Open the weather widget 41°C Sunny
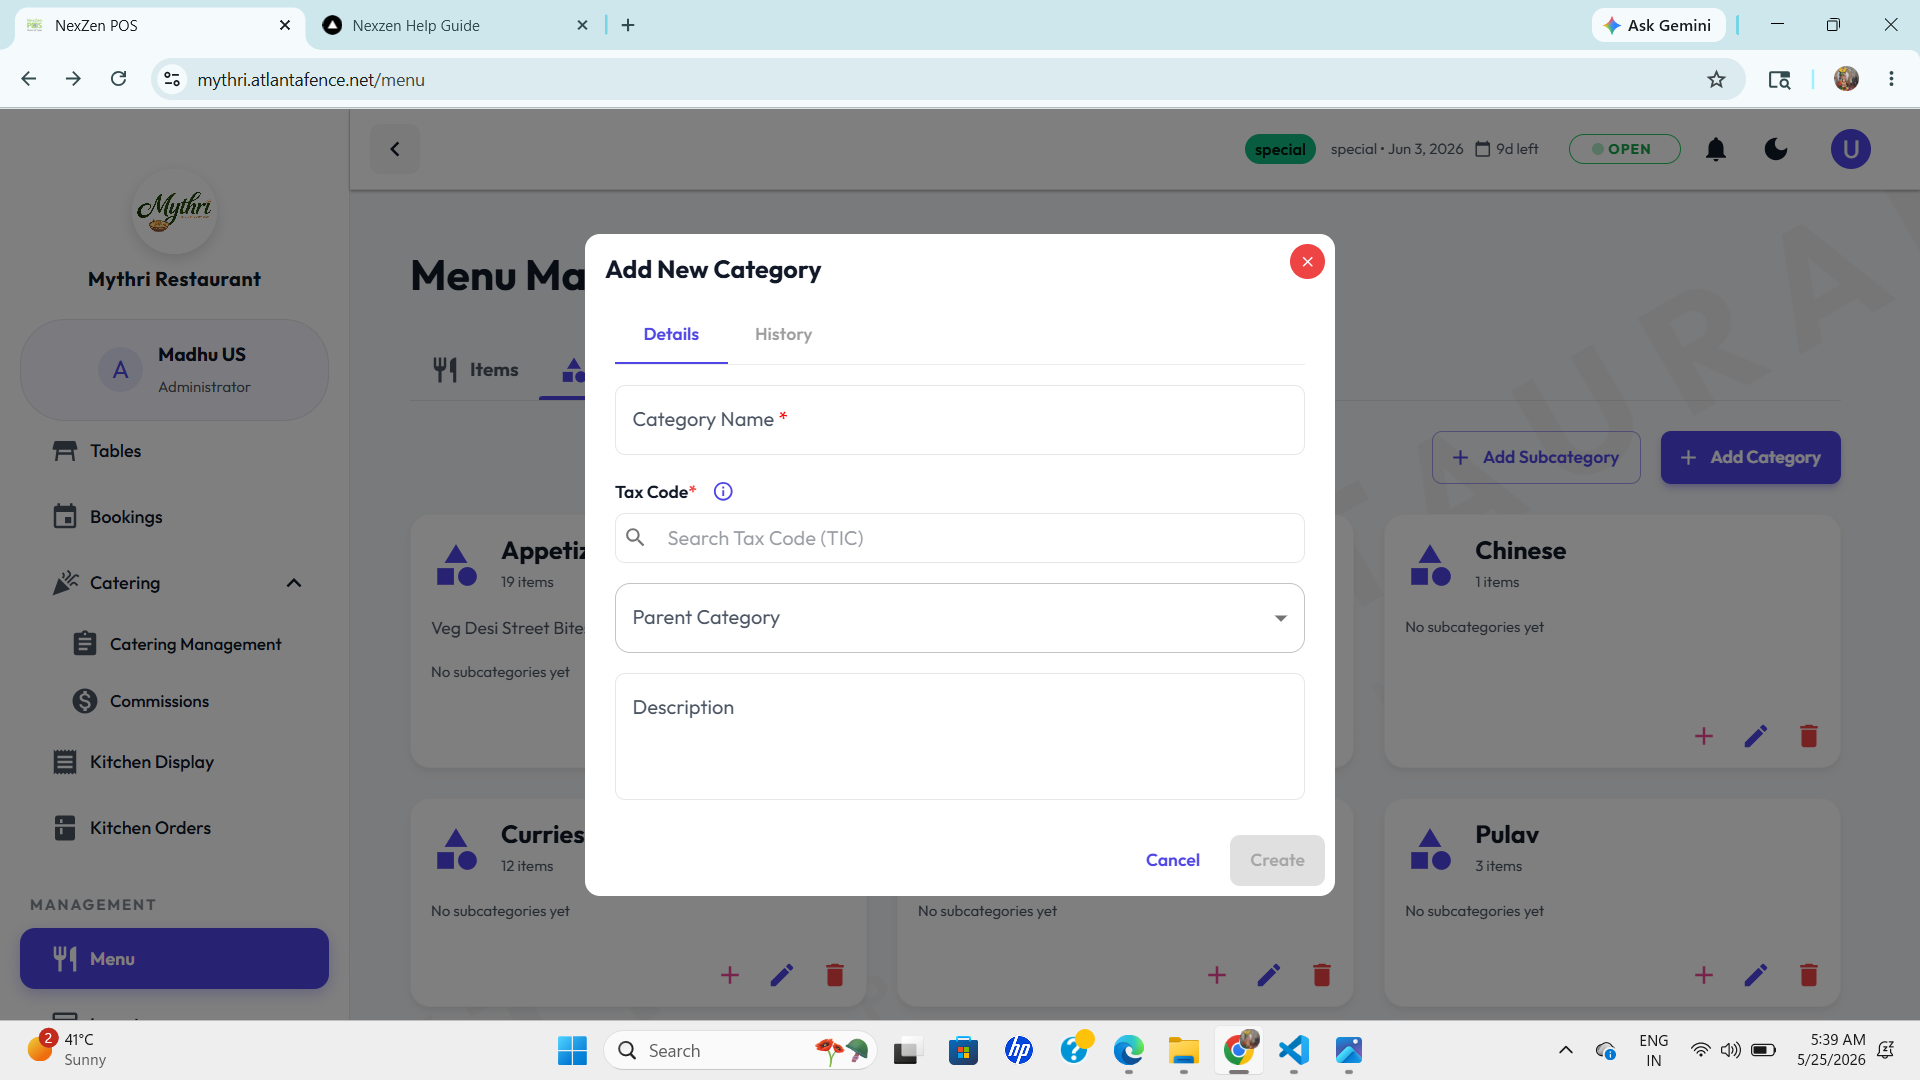This screenshot has height=1080, width=1920. tap(67, 1050)
